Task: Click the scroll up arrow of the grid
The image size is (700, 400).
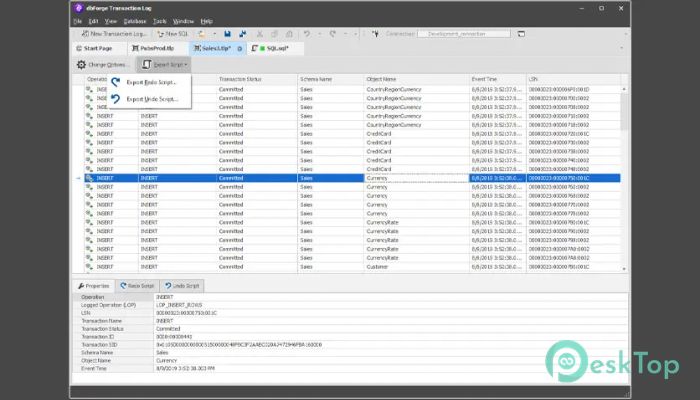Action: 624,89
